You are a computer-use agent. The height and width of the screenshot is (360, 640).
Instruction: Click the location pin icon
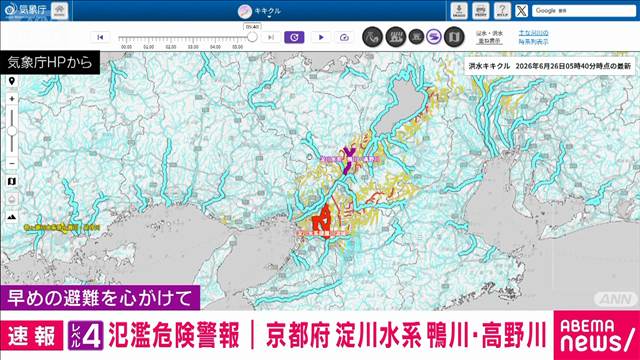[x=11, y=81]
